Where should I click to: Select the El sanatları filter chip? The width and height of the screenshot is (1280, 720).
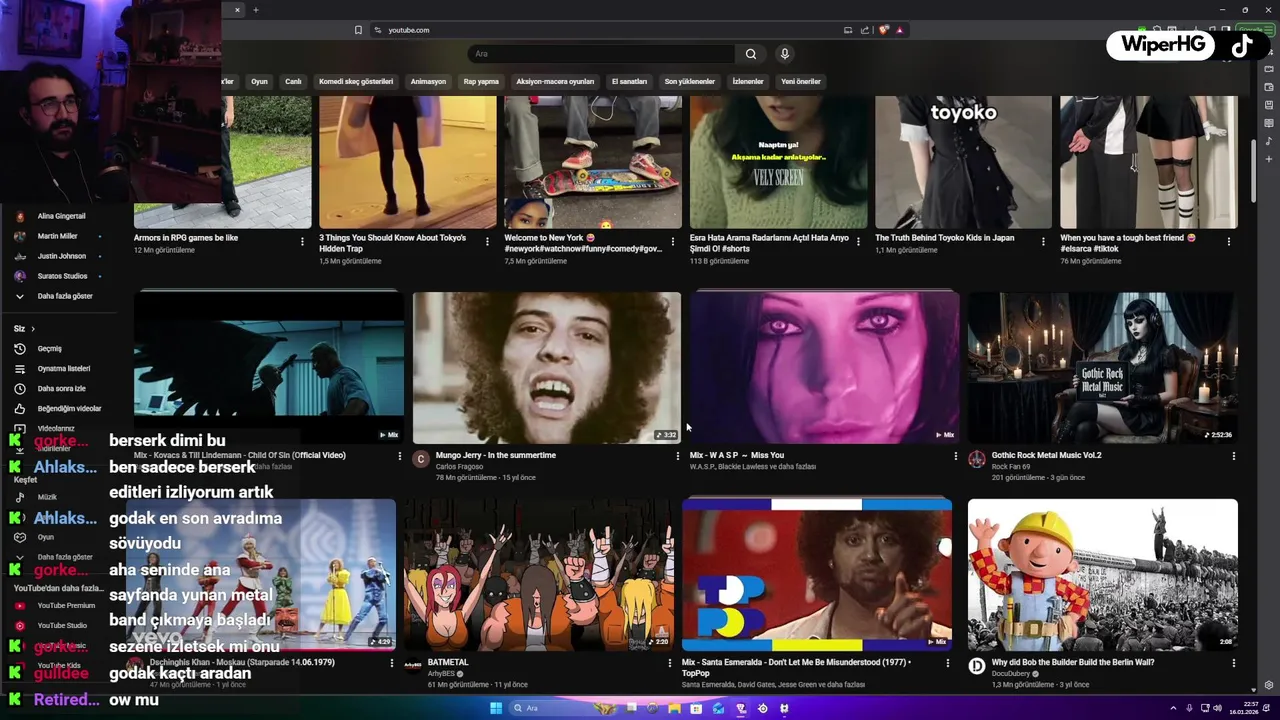click(629, 82)
